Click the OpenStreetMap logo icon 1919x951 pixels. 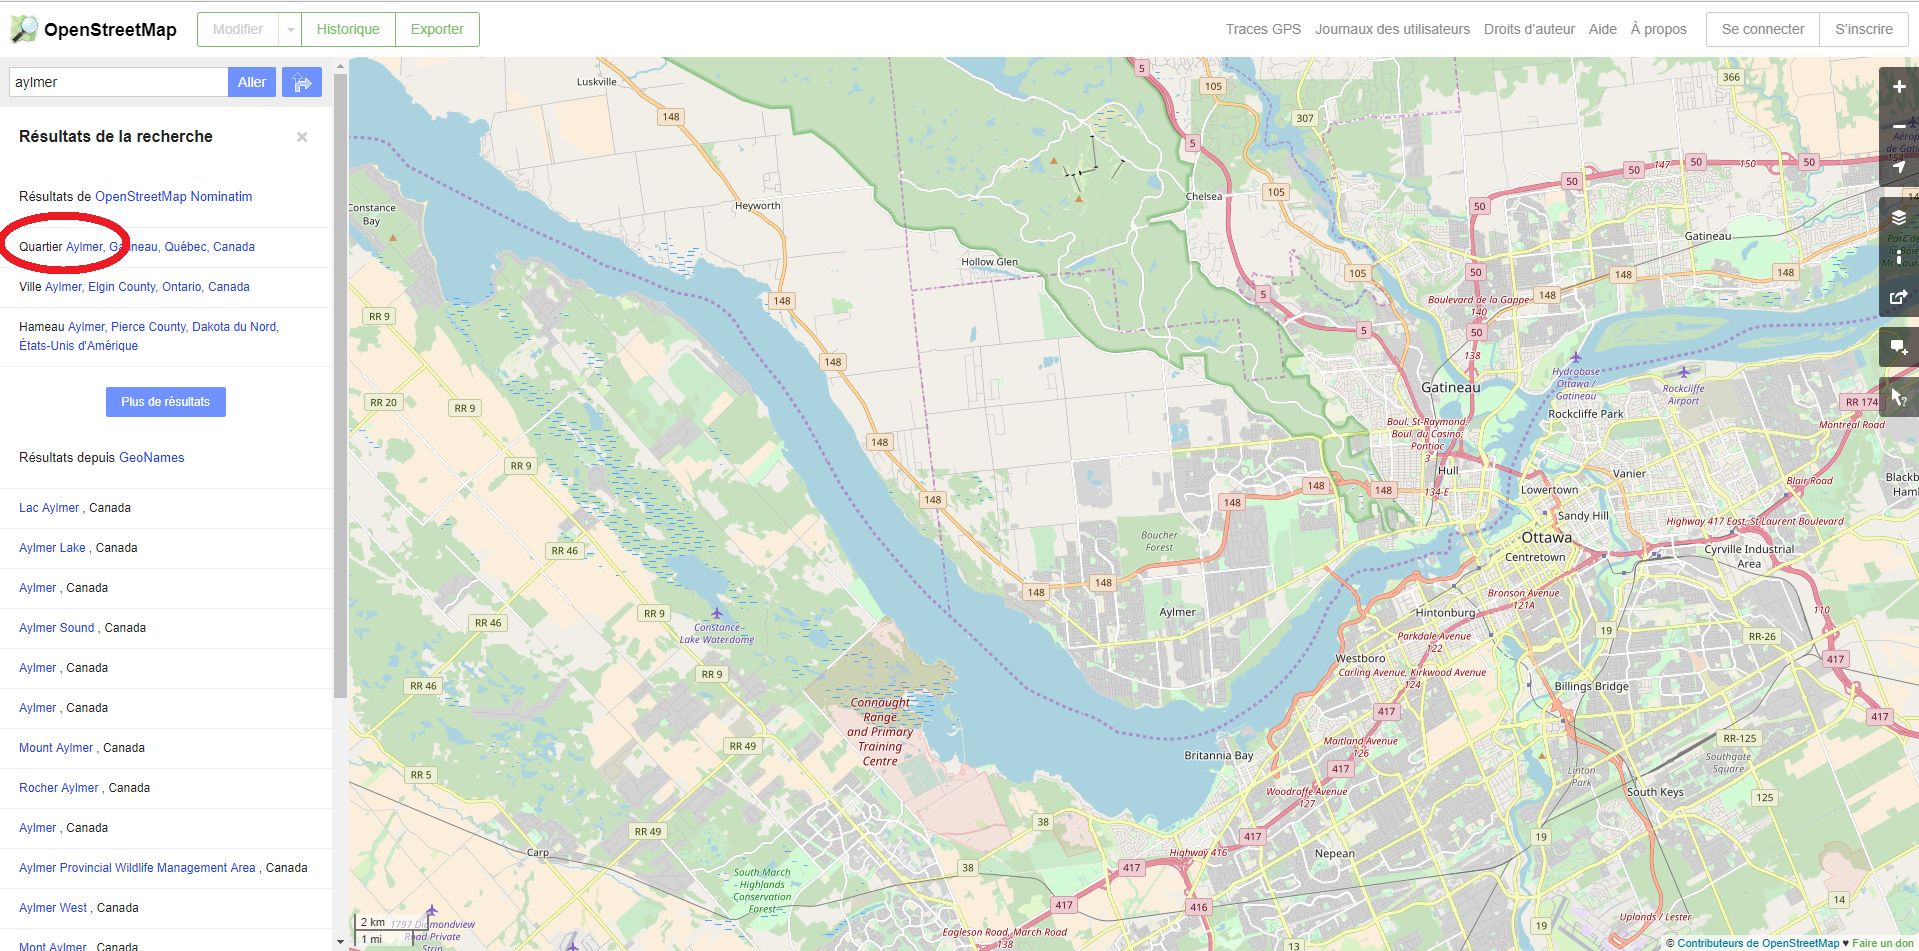(x=24, y=29)
